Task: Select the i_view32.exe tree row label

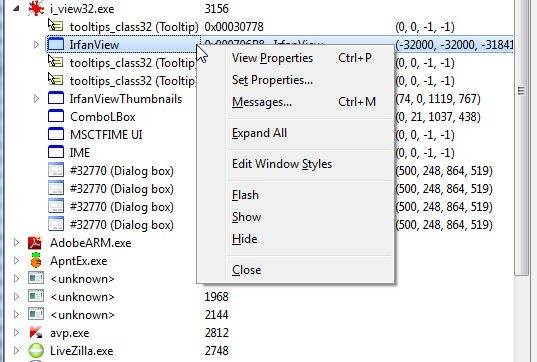Action: click(x=82, y=9)
